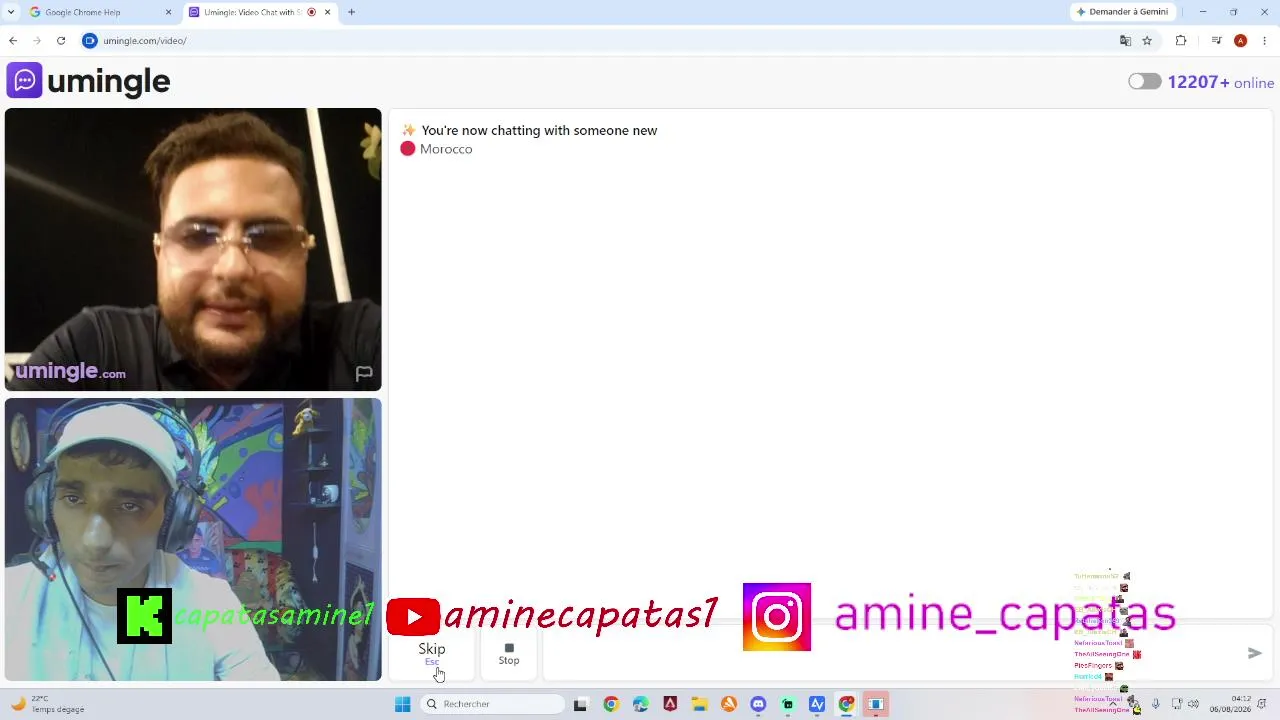
Task: Toggle the switch beside the online count
Action: coord(1145,82)
